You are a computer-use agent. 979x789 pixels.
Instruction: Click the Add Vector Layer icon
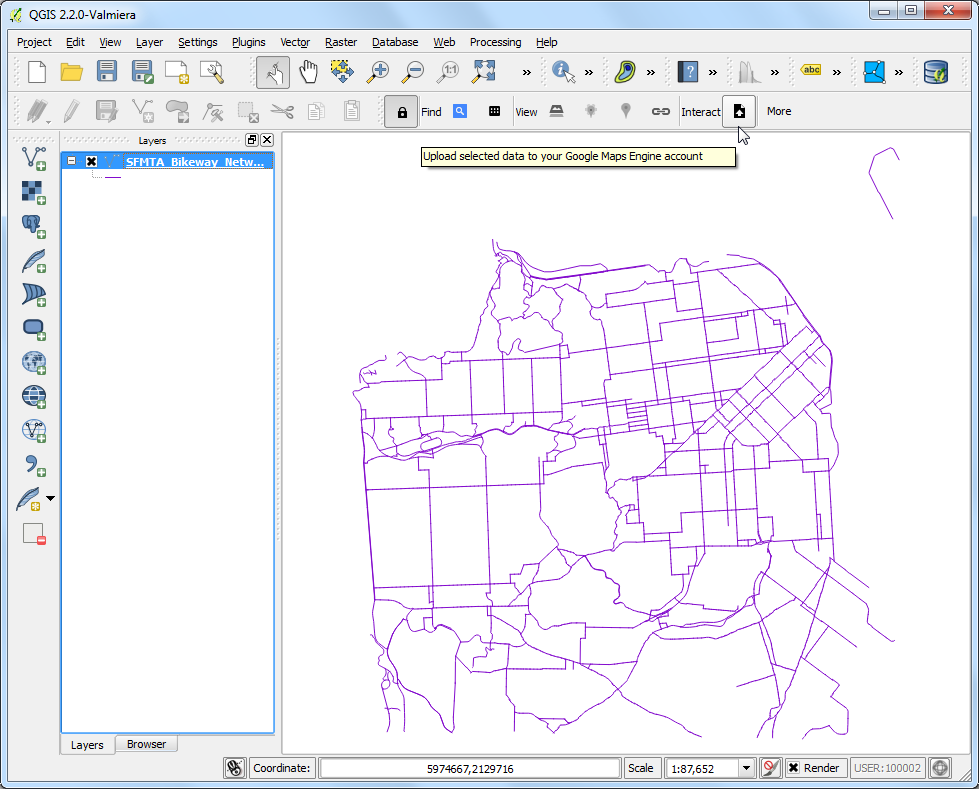[x=34, y=158]
